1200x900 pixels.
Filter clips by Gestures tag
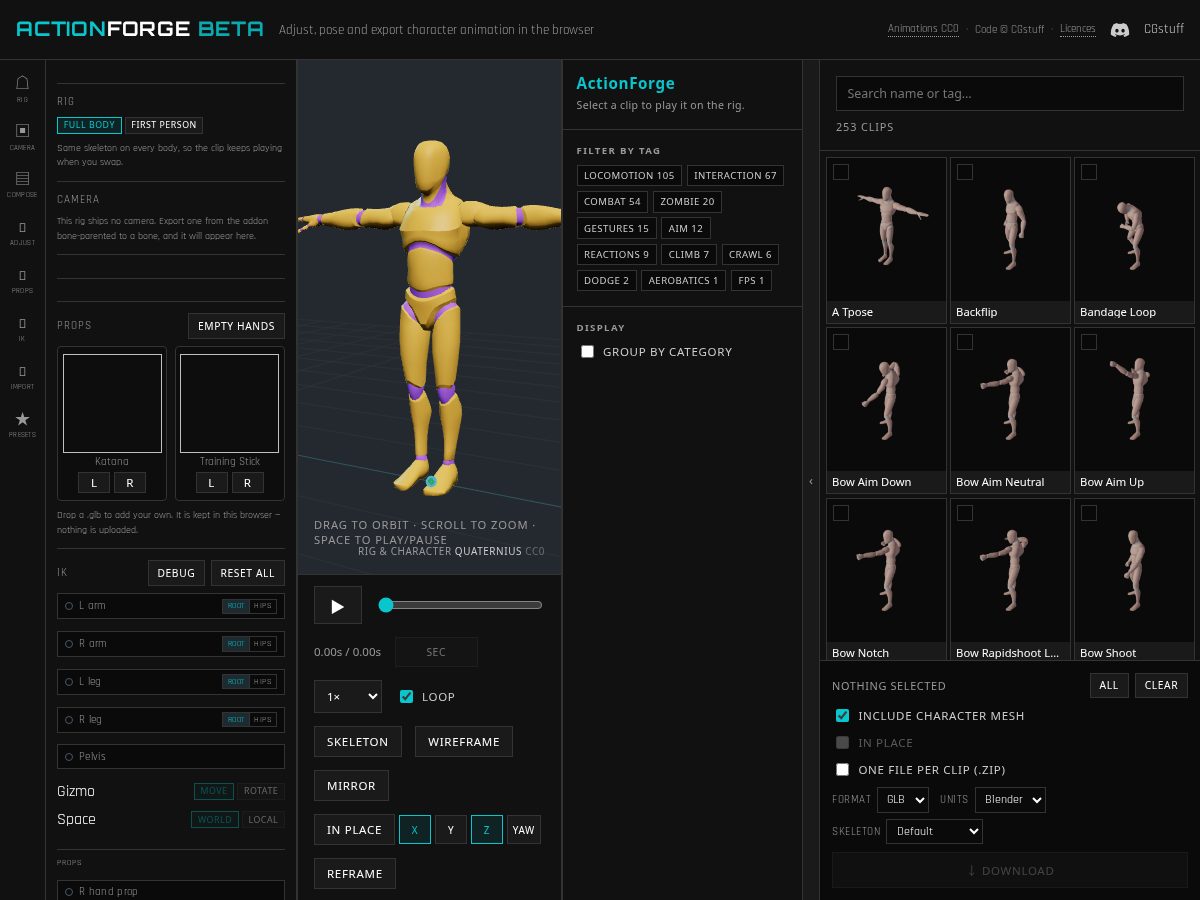616,228
